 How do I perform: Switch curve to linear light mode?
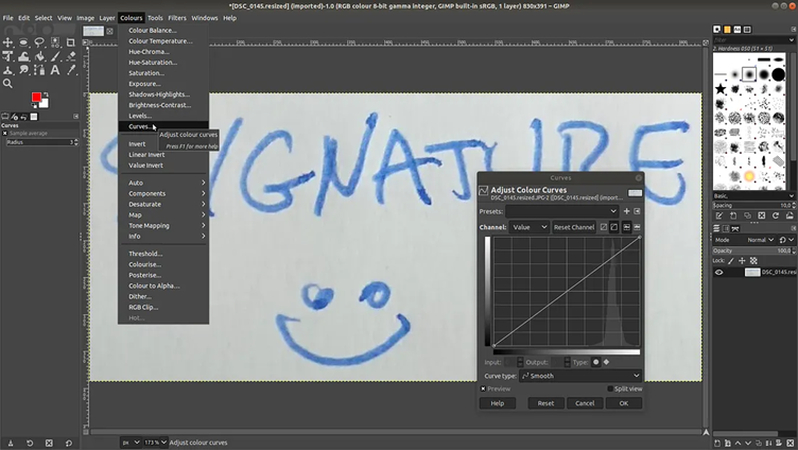[x=604, y=227]
